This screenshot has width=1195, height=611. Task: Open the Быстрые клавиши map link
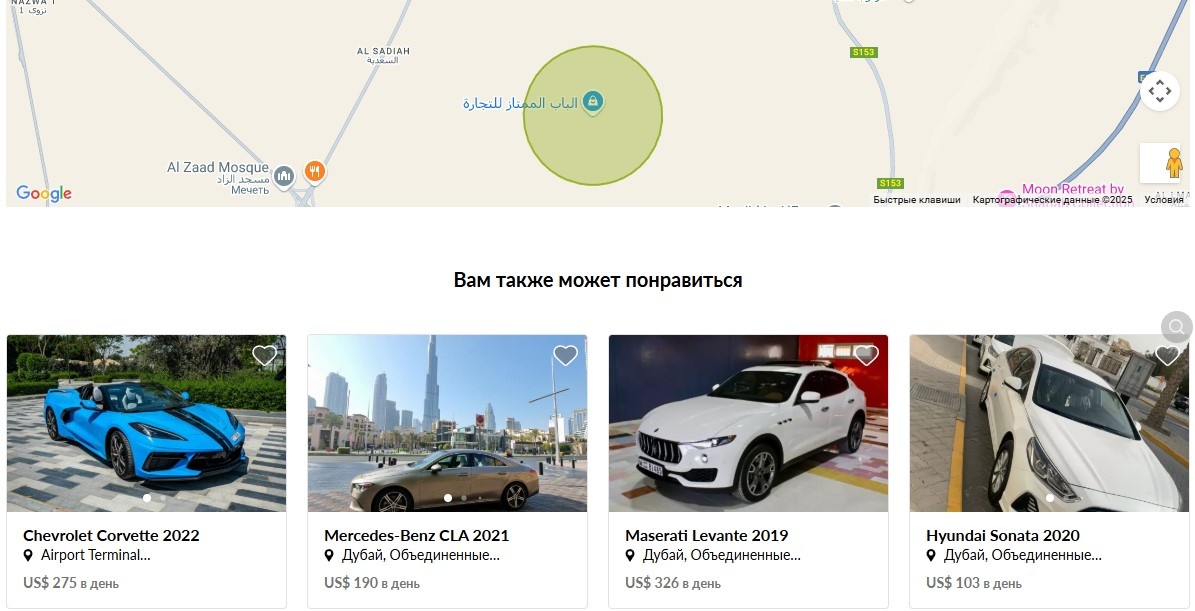click(x=917, y=200)
